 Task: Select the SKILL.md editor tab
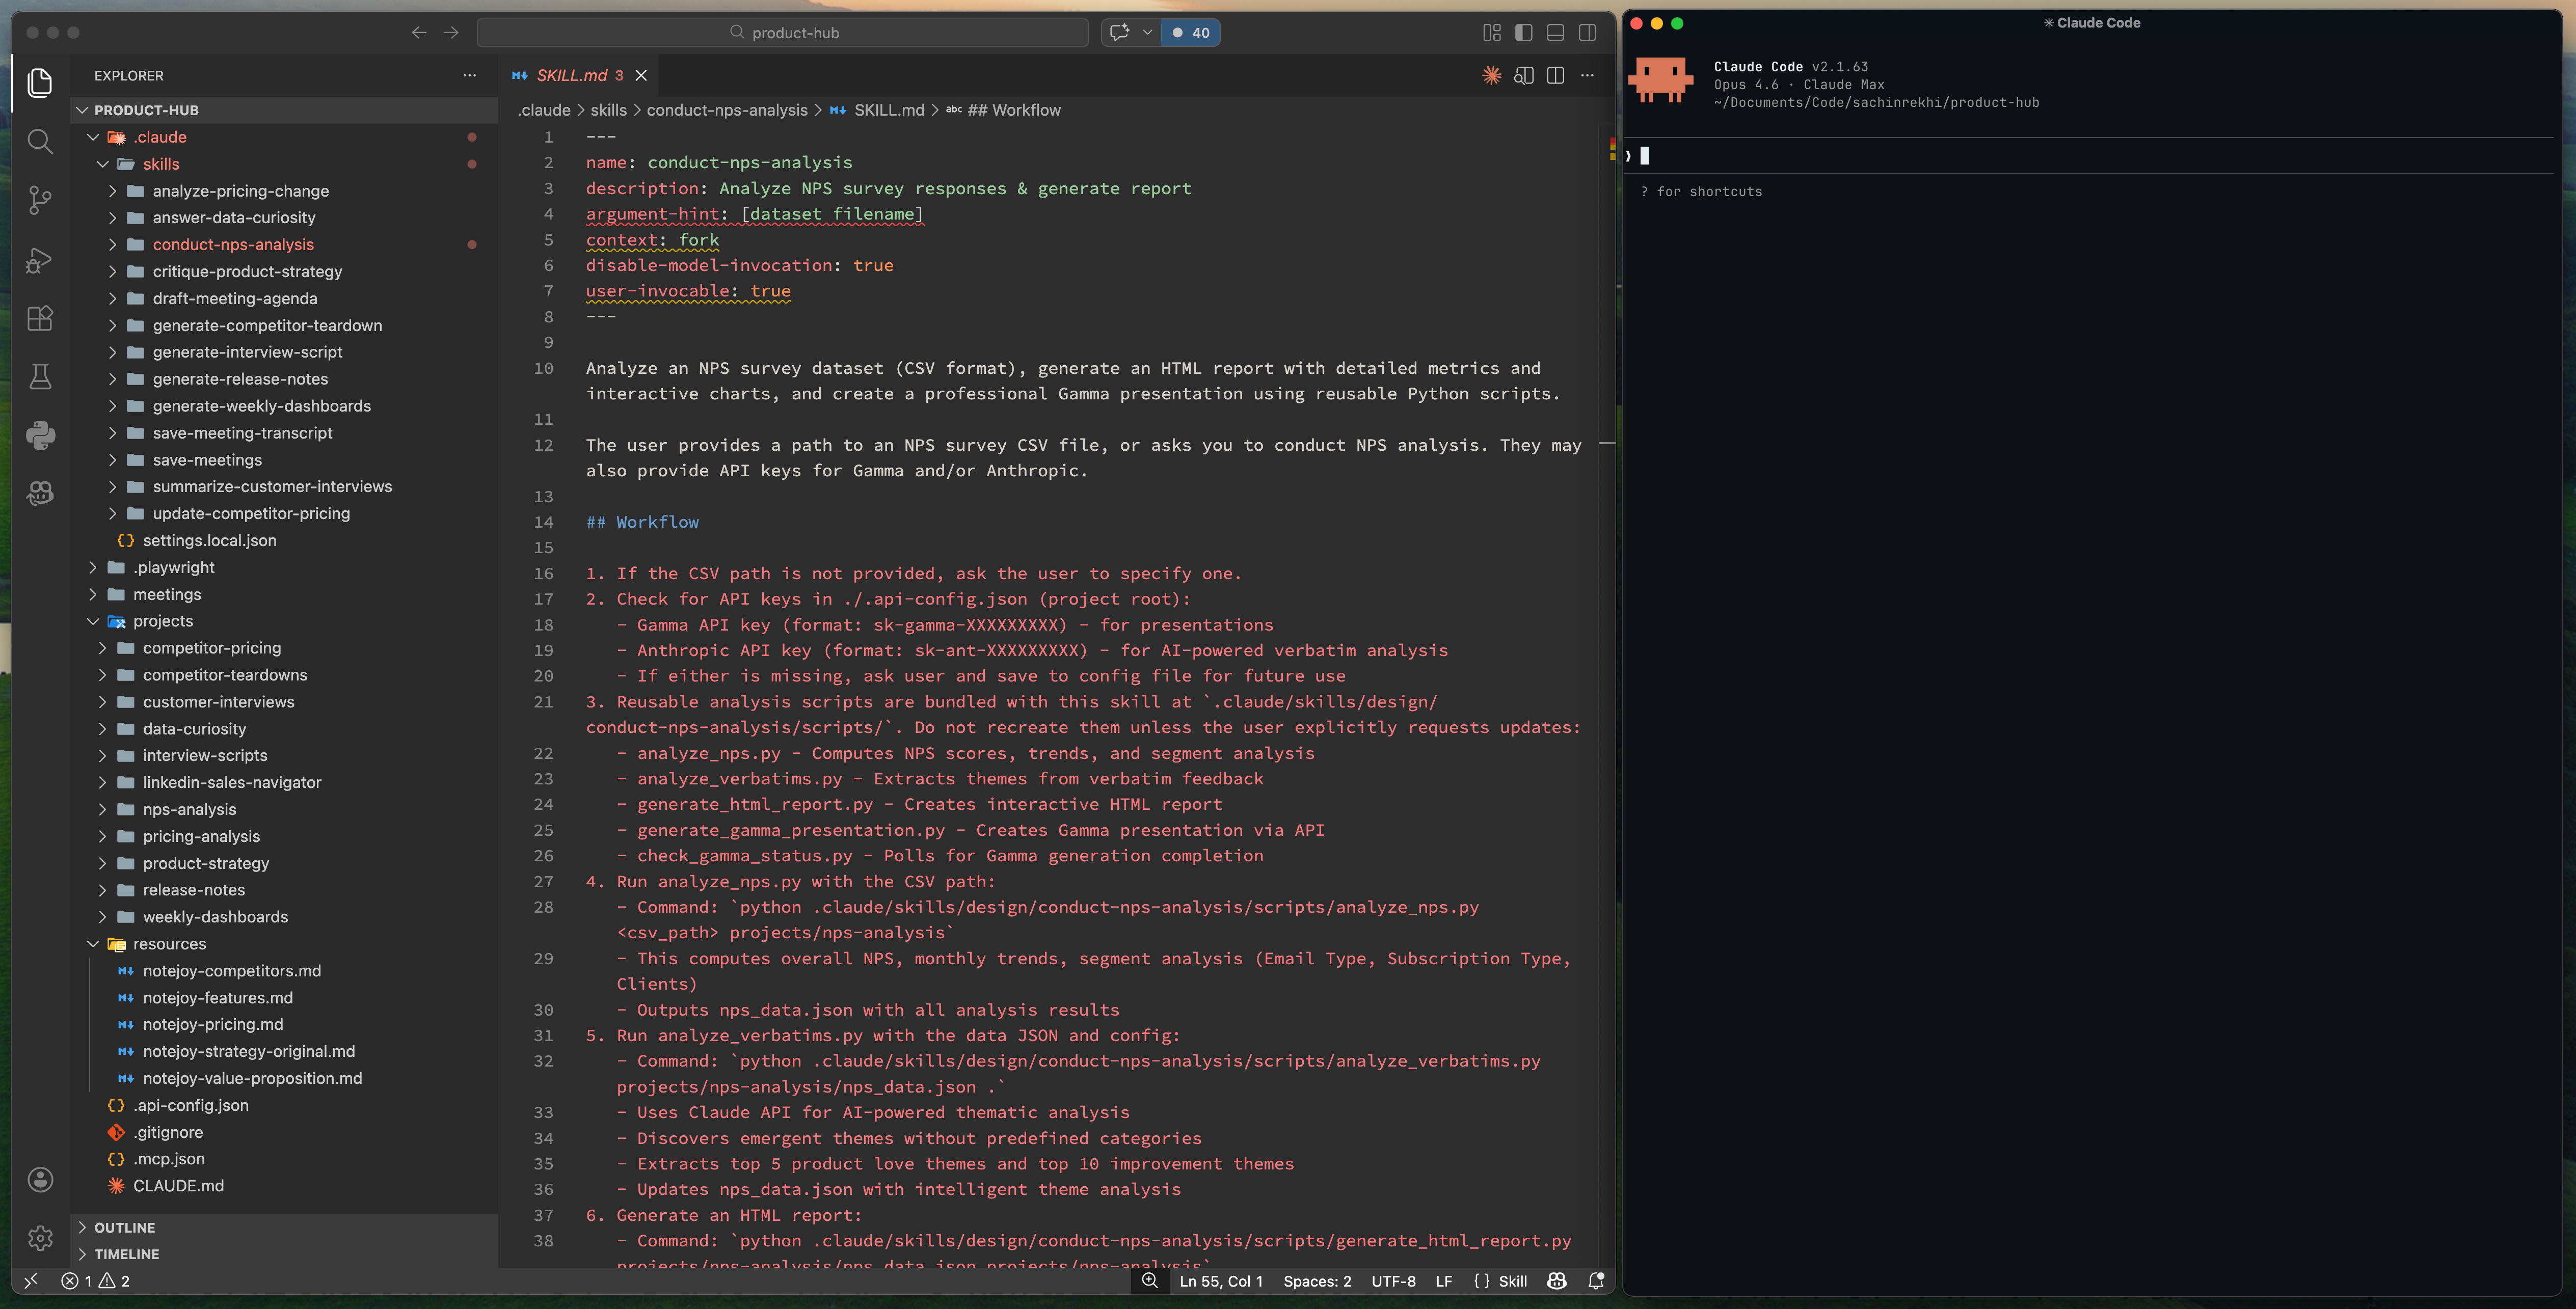[571, 75]
